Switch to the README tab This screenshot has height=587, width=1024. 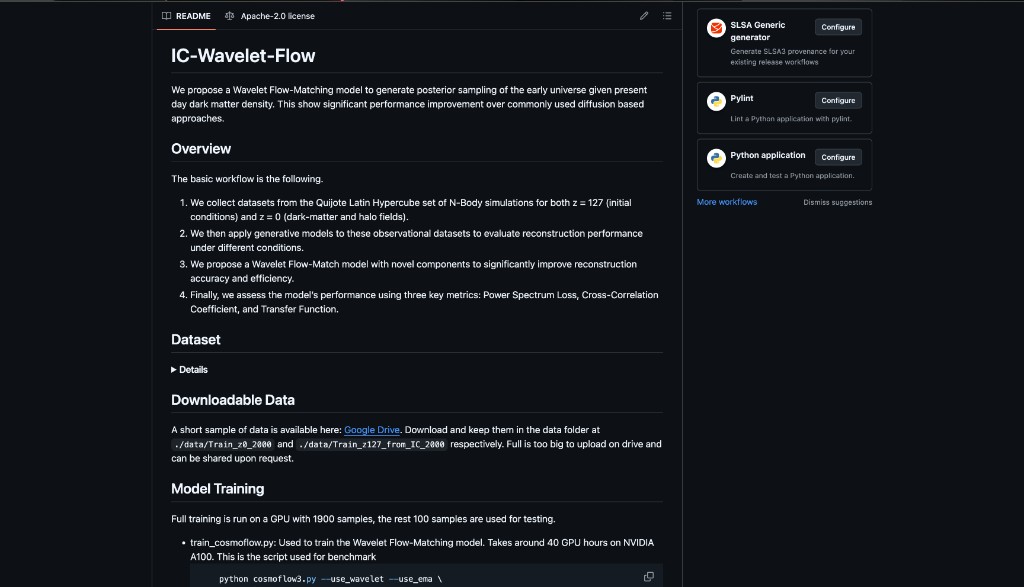pyautogui.click(x=187, y=16)
